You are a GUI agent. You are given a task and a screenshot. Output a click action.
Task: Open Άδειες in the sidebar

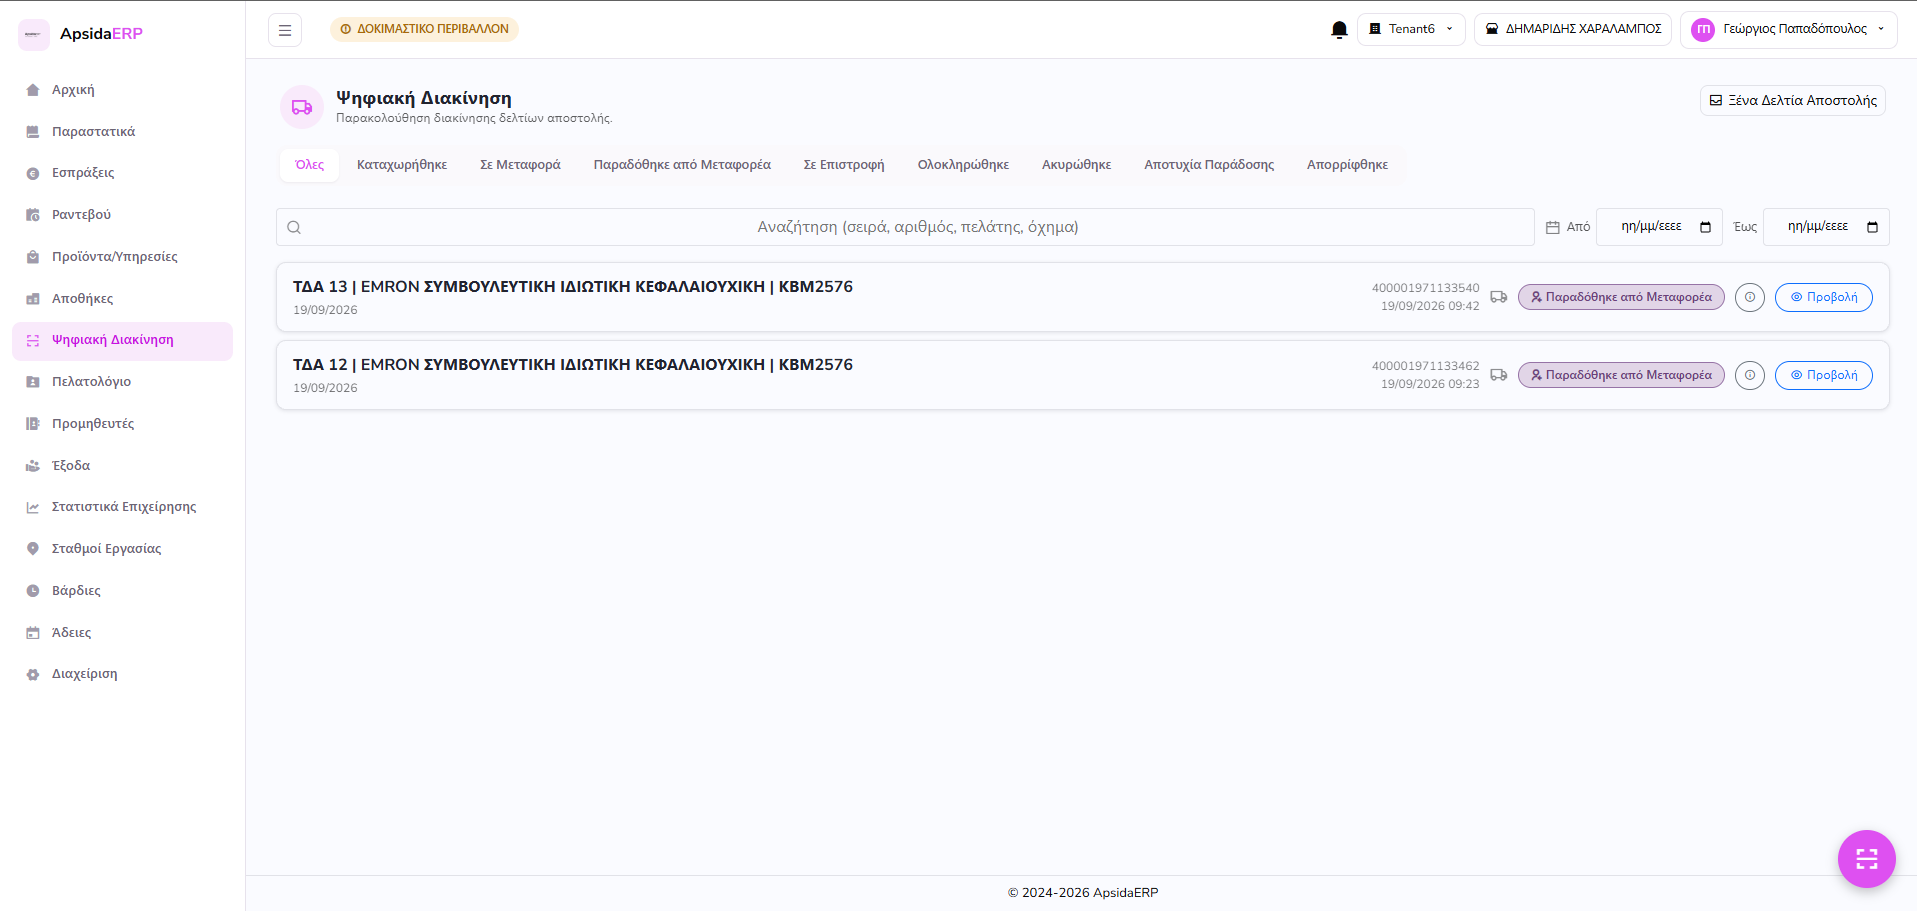click(122, 633)
